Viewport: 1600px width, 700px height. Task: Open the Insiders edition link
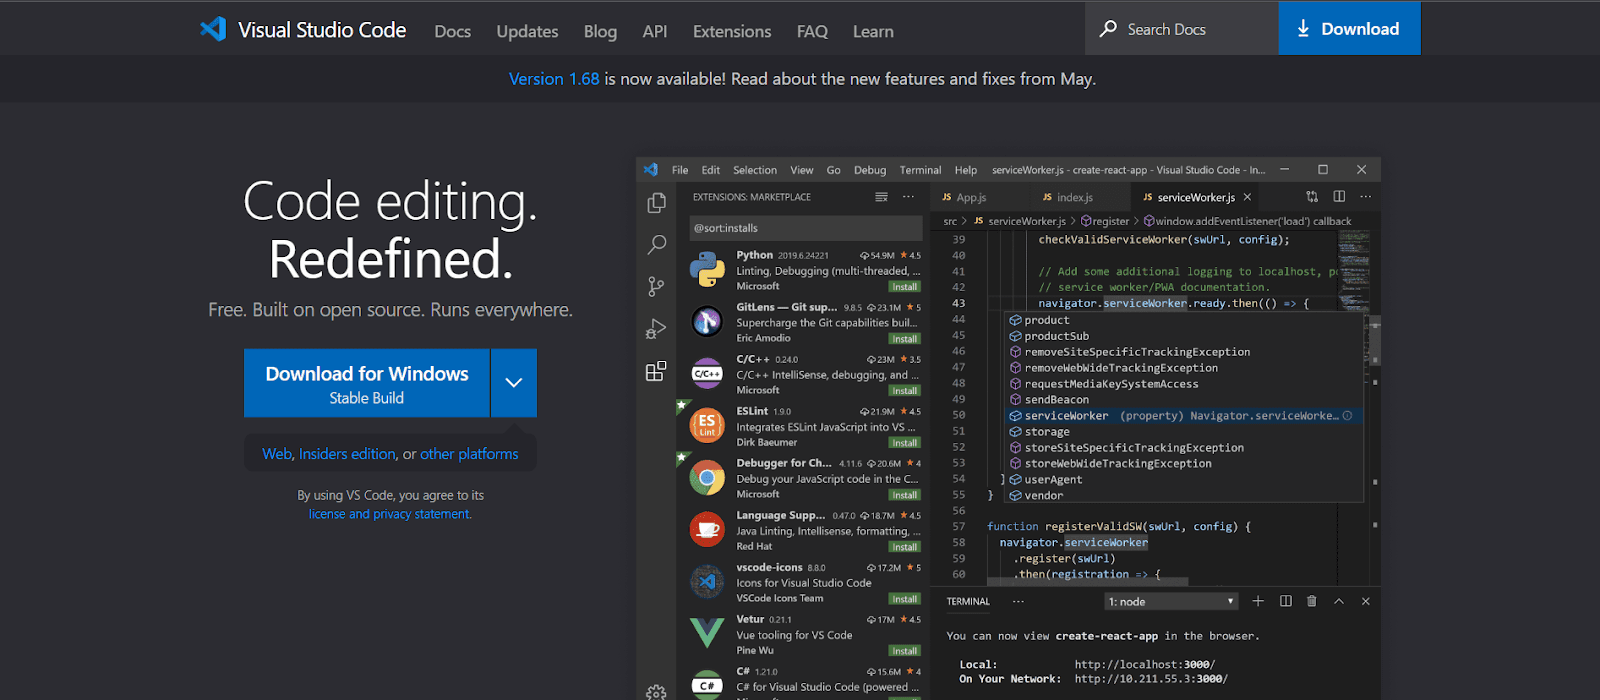(347, 454)
